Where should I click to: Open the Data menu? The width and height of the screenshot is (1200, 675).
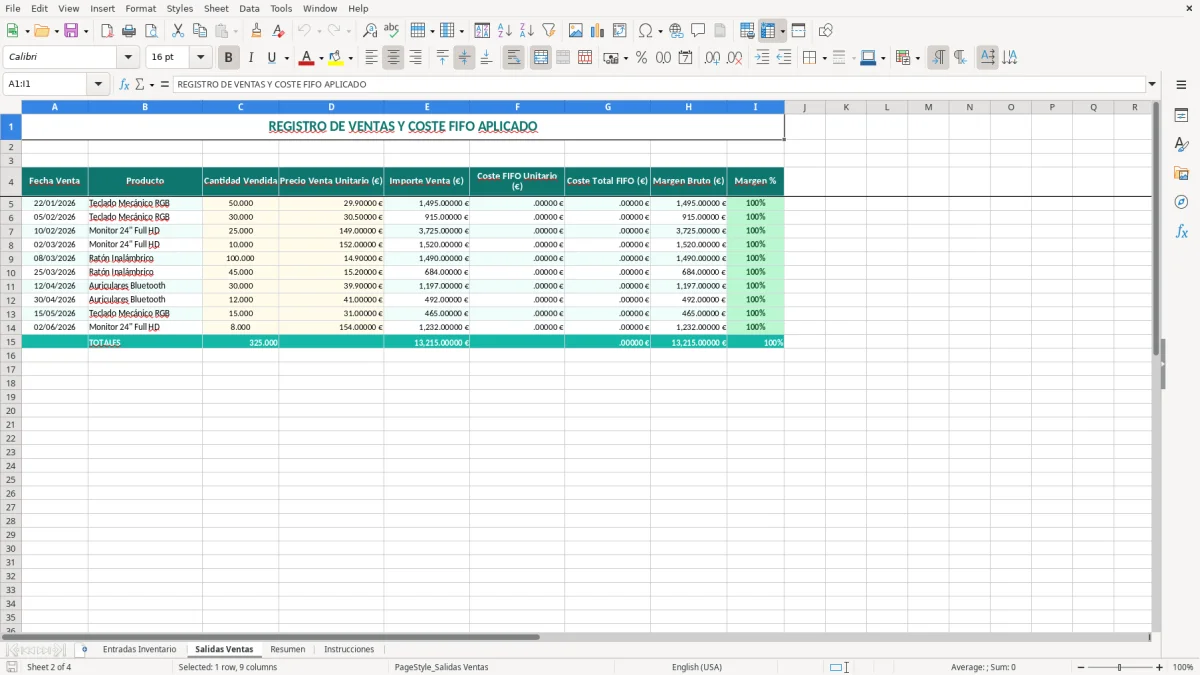tap(249, 8)
